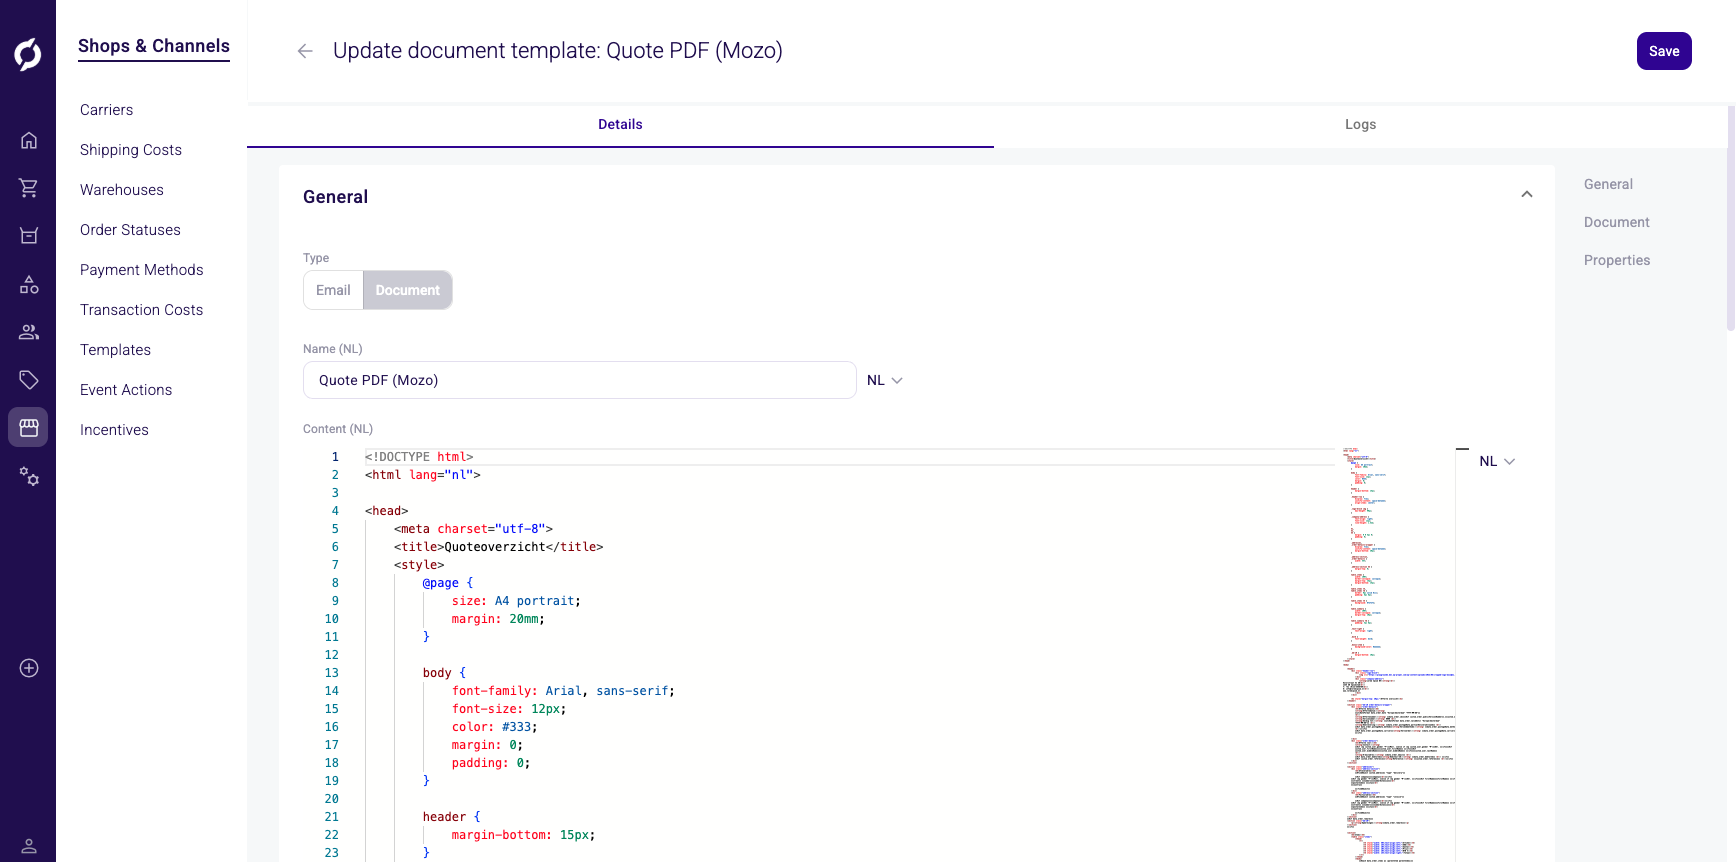
Task: Open Order Statuses menu item
Action: 130,230
